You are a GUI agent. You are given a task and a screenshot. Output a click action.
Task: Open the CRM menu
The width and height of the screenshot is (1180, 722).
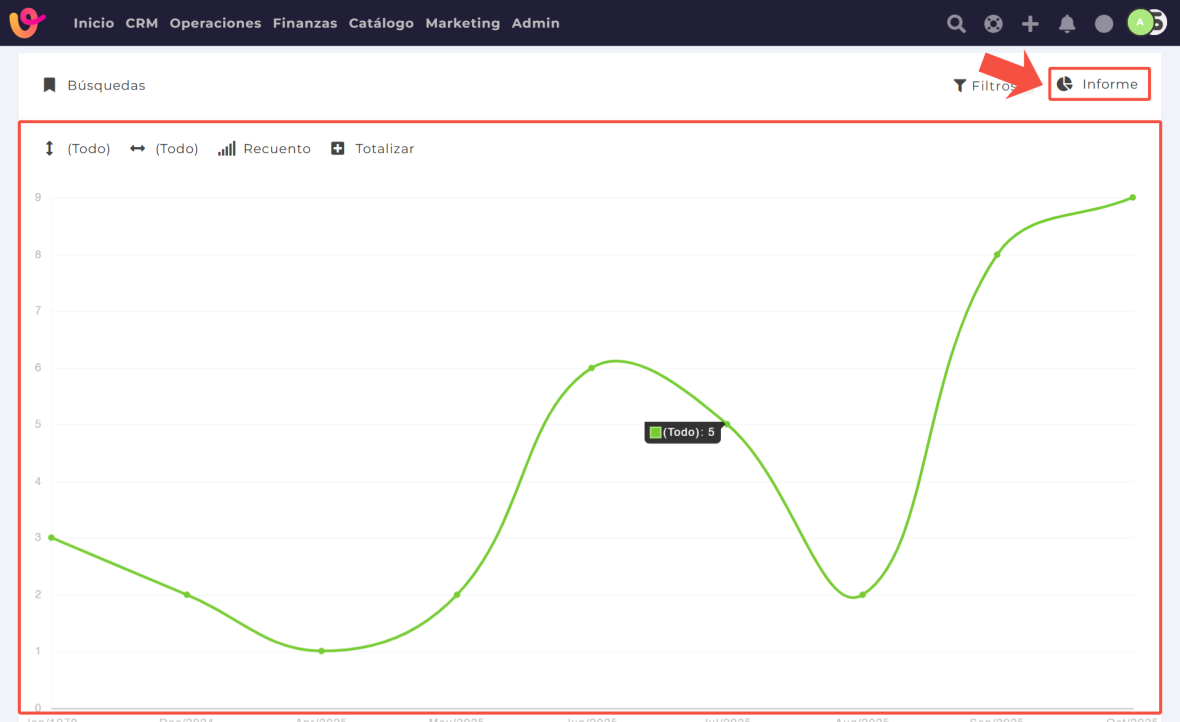pos(142,23)
